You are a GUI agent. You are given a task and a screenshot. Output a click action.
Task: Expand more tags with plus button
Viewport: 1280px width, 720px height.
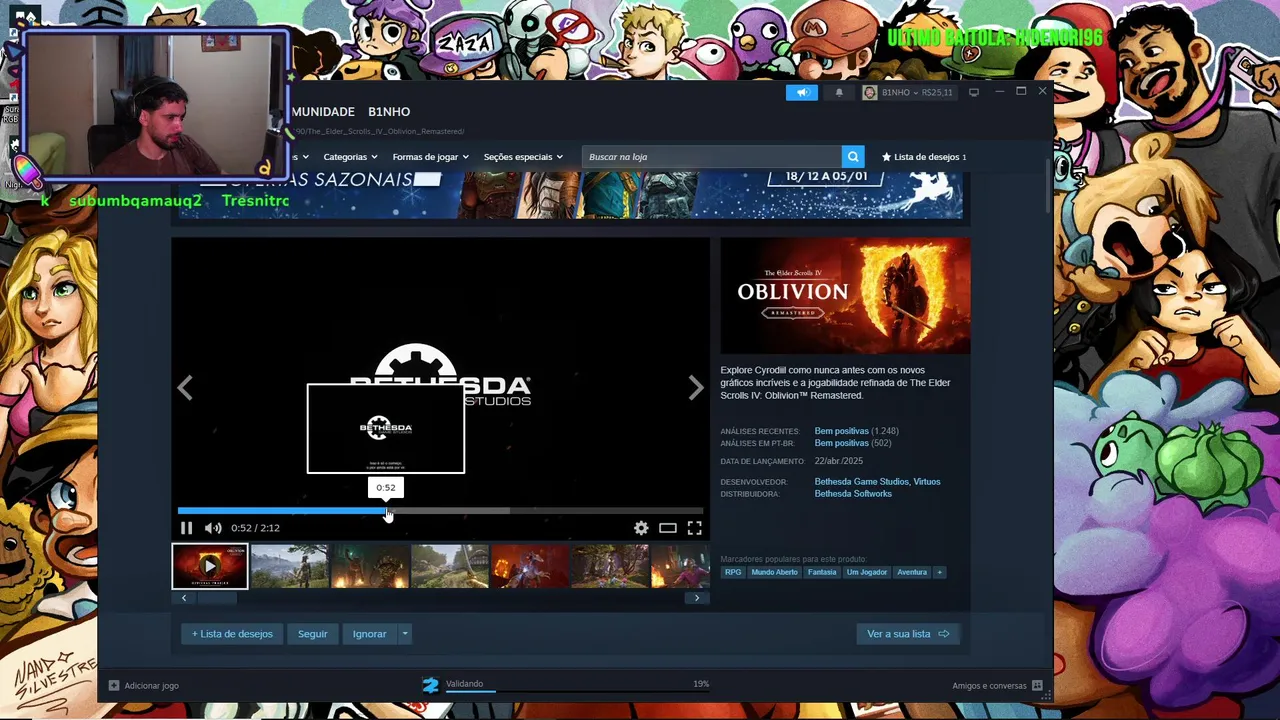[938, 572]
